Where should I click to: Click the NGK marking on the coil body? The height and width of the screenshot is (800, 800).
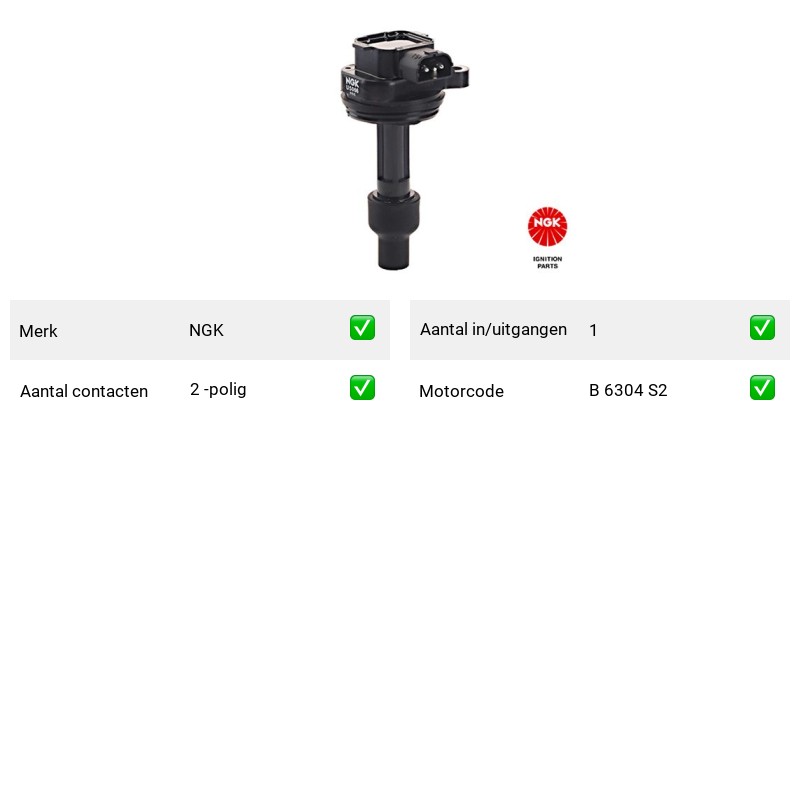[x=352, y=83]
